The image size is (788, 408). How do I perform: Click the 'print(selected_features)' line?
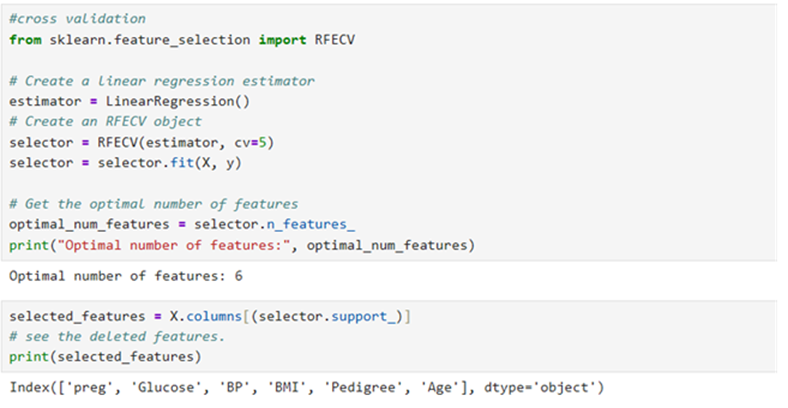click(x=103, y=357)
